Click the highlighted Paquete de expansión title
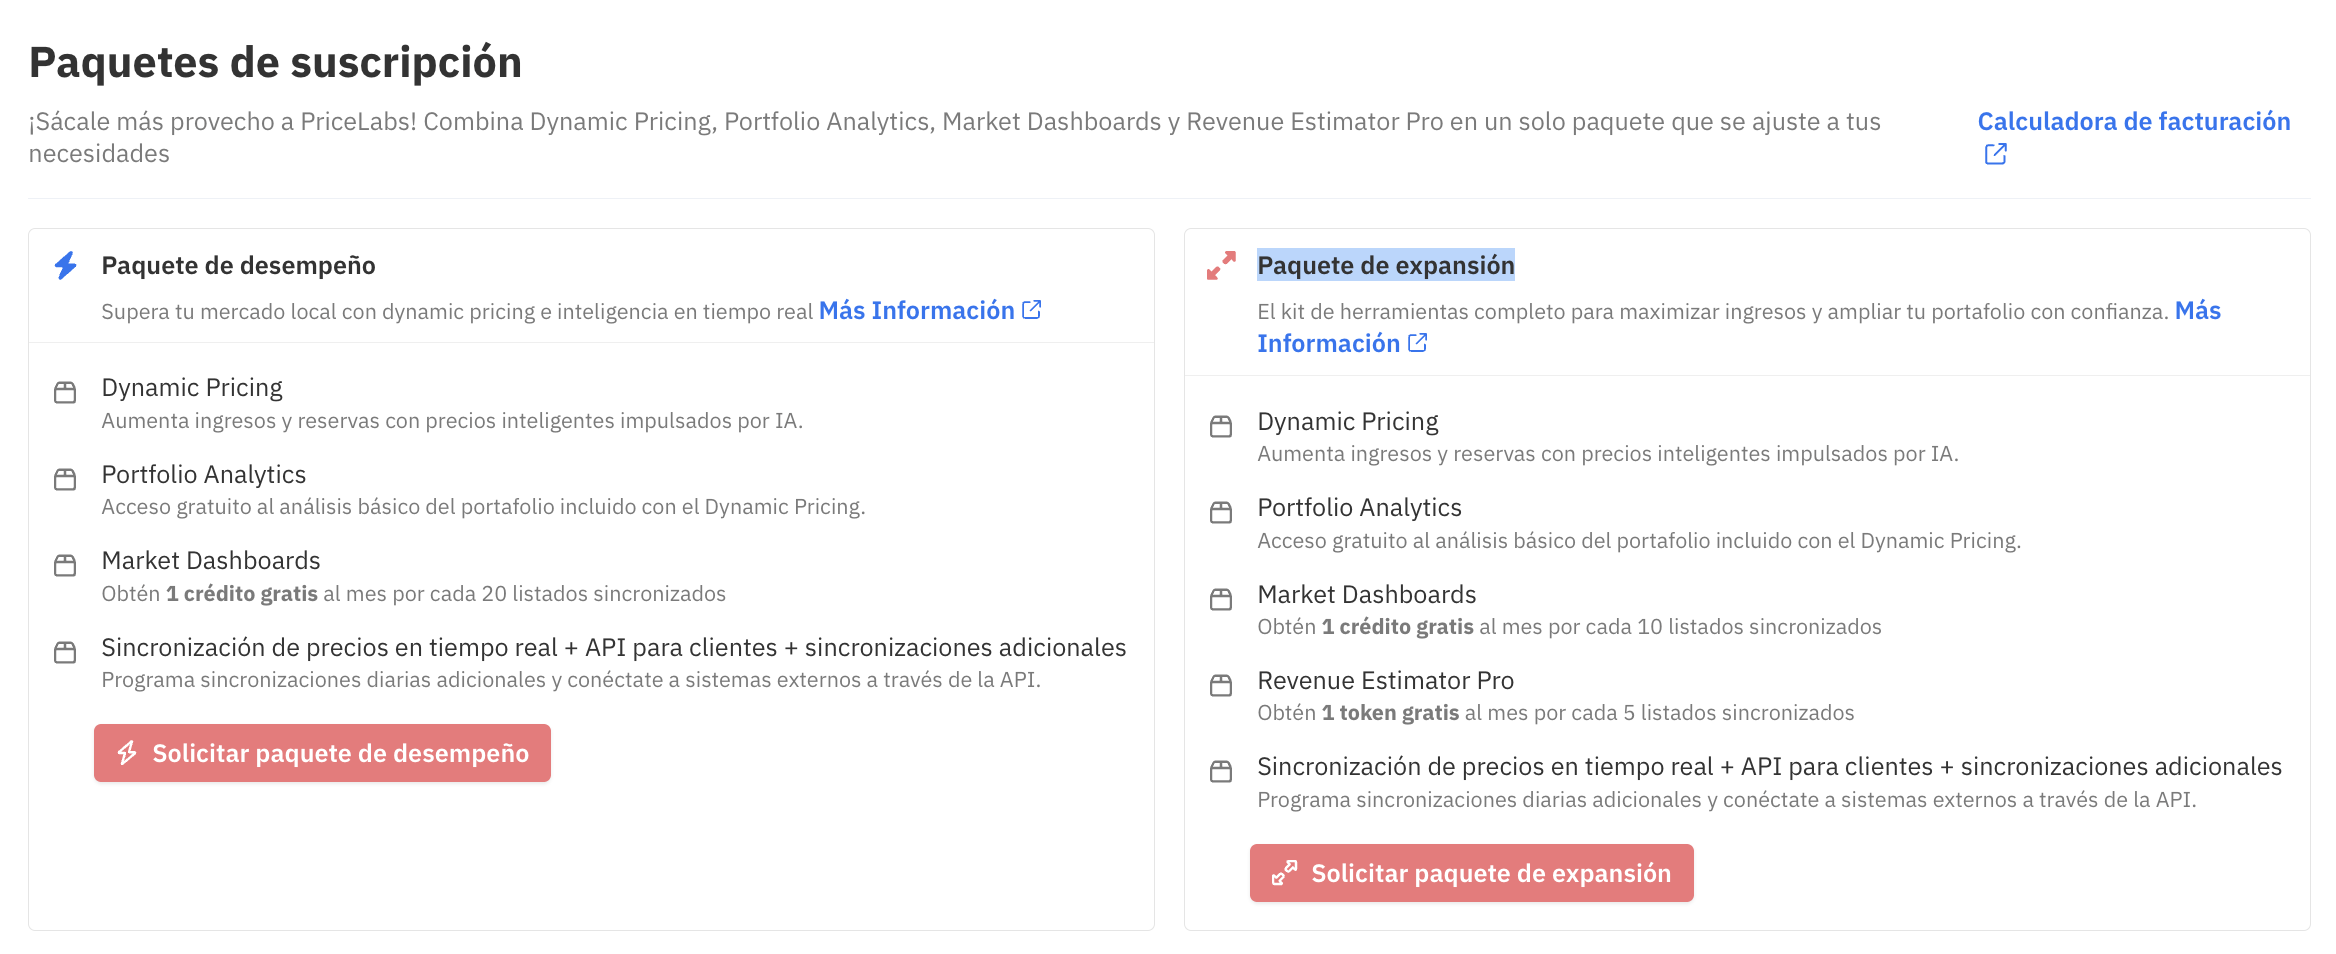The height and width of the screenshot is (954, 2336). (x=1385, y=266)
